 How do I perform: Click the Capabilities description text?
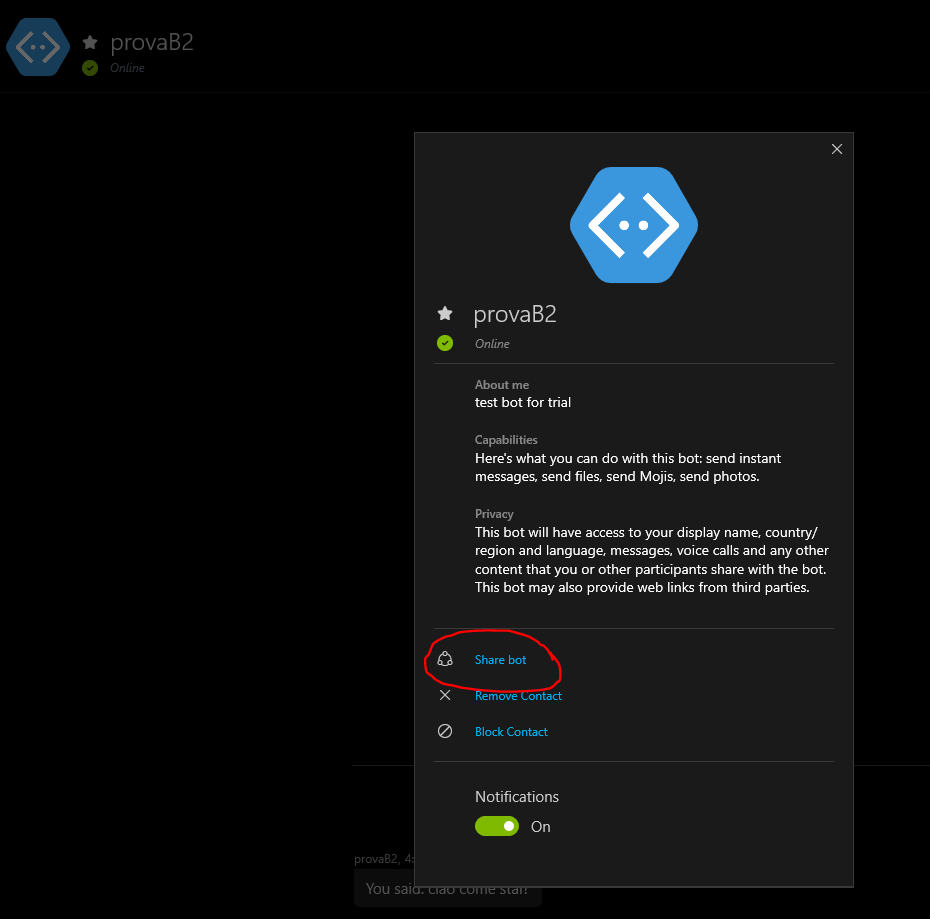[627, 467]
